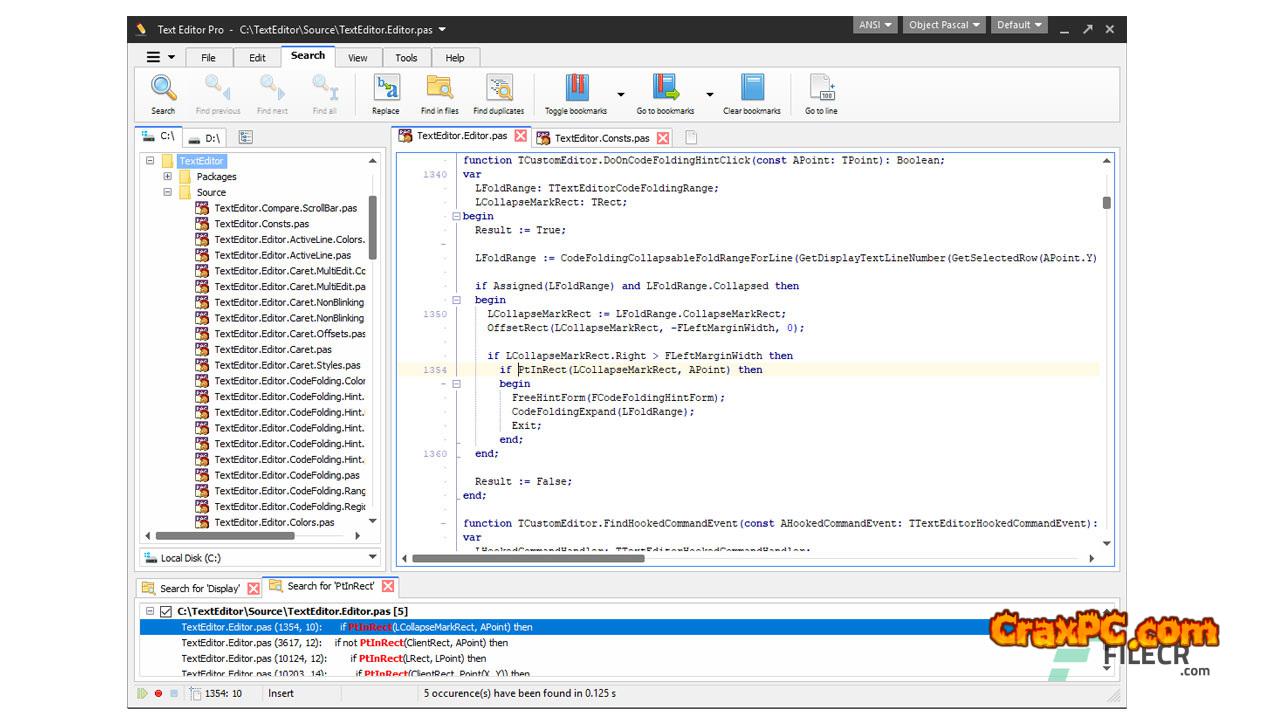Click the Search magnifier icon in ribbon
1280x720 pixels.
[163, 88]
